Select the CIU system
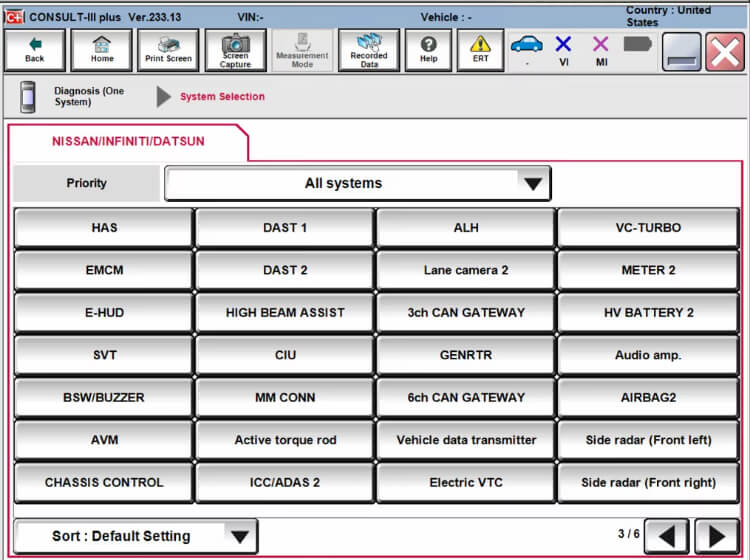 point(285,355)
